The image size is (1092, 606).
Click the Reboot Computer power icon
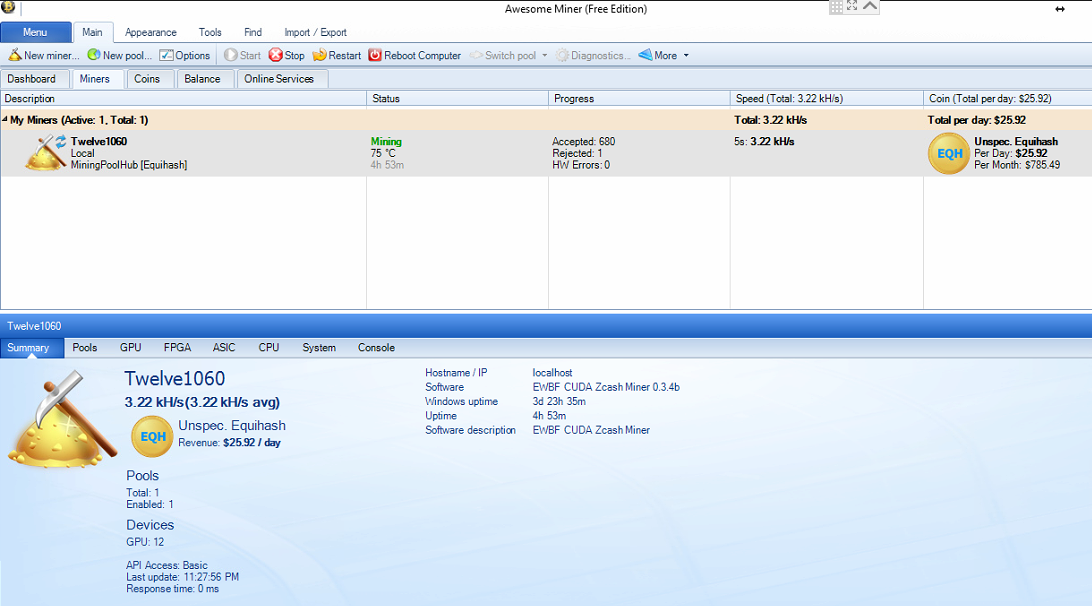[x=376, y=56]
